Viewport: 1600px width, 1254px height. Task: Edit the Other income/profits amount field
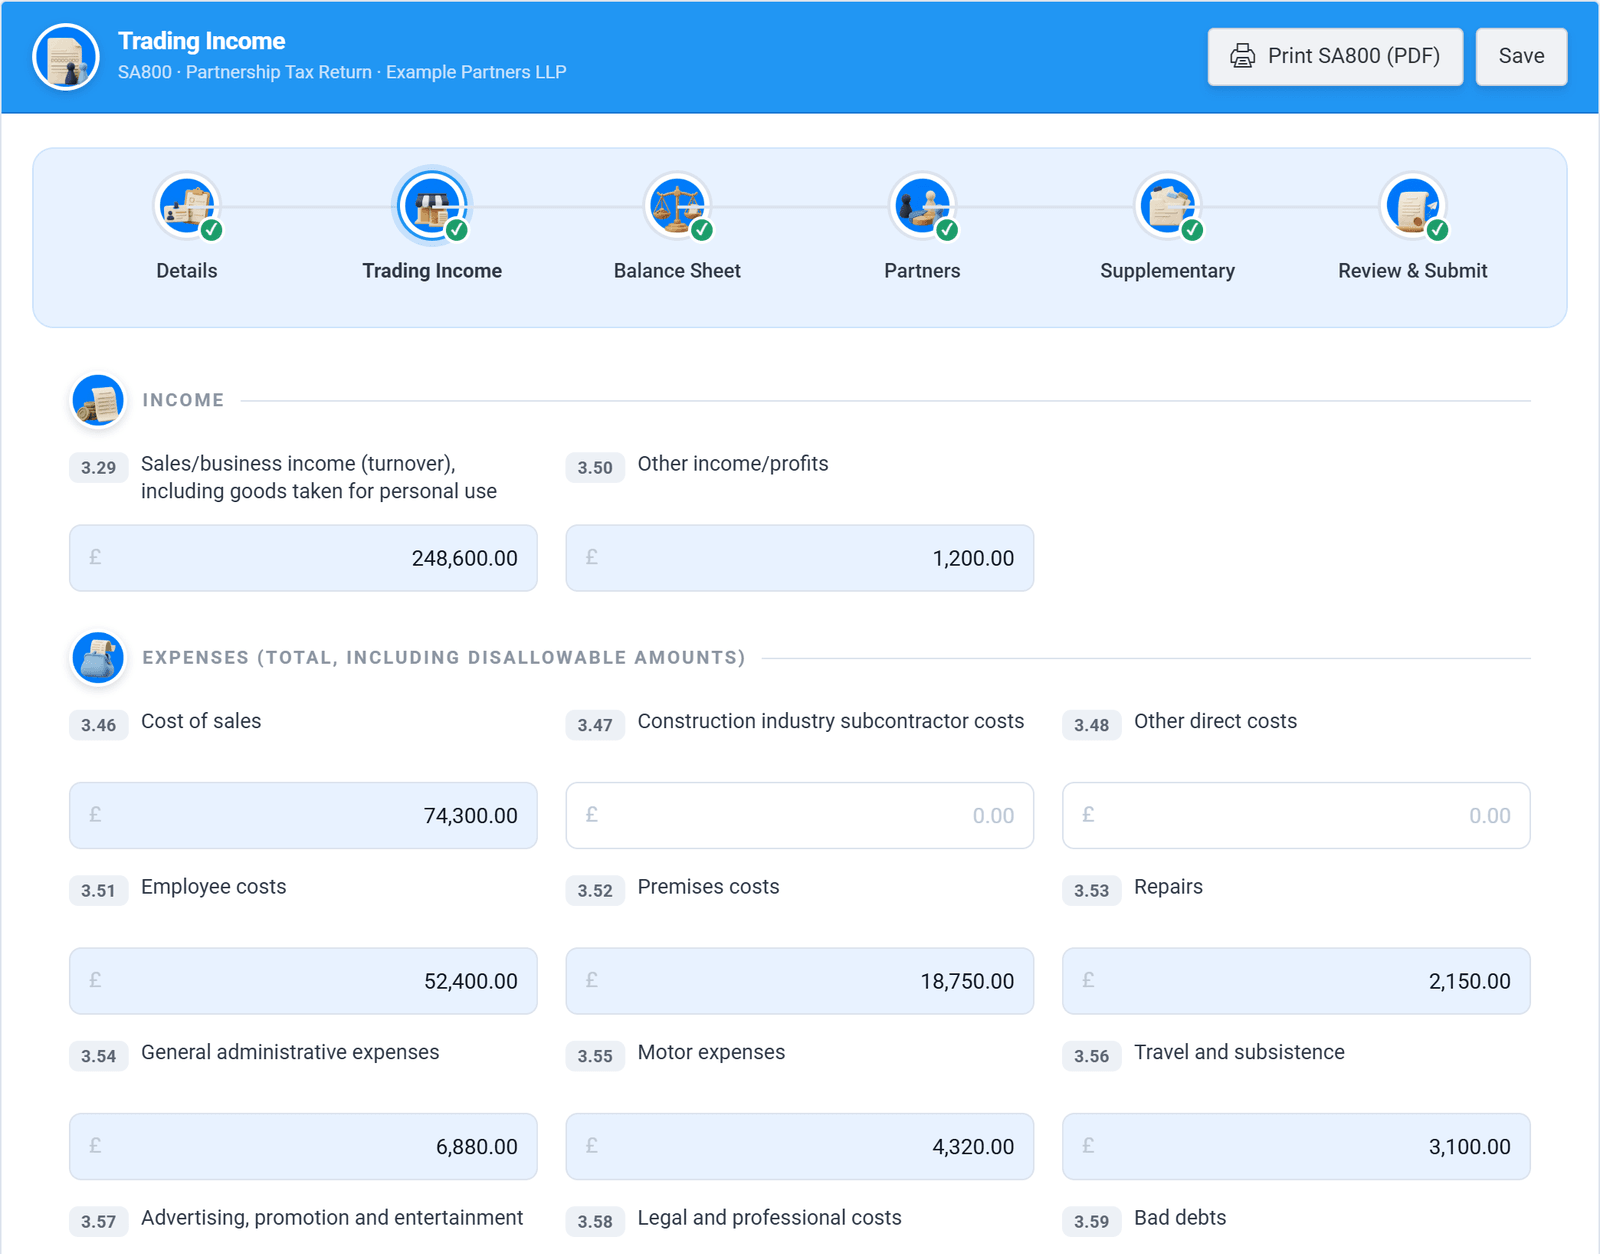[x=799, y=558]
